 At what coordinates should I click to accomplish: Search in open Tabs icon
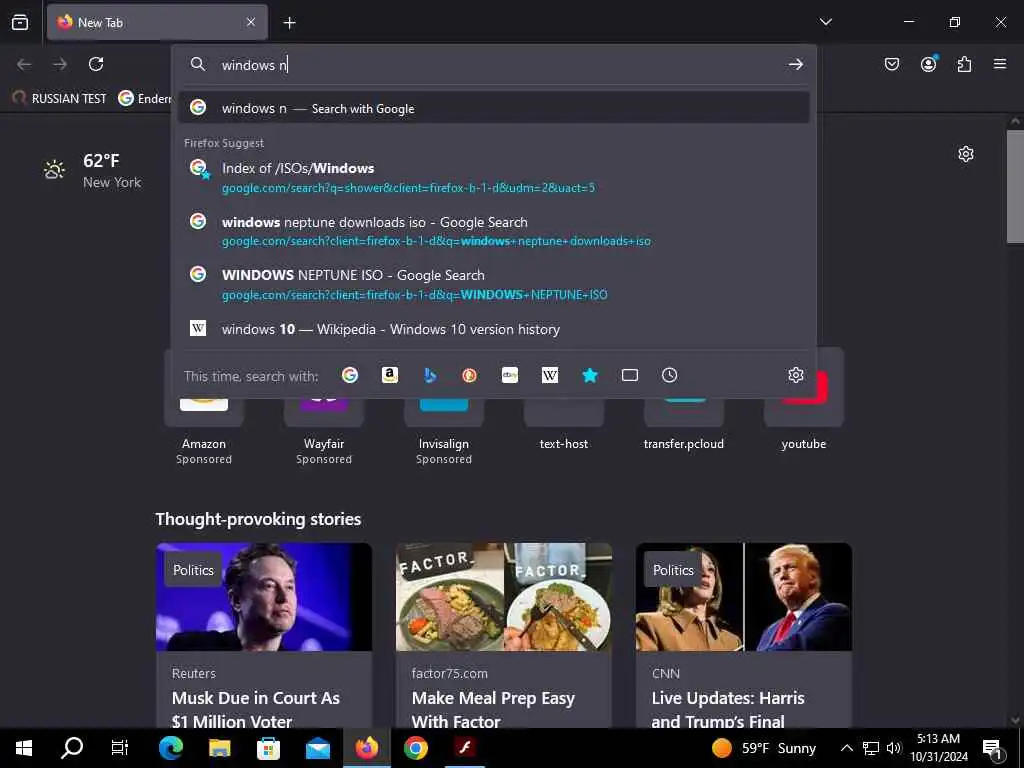pyautogui.click(x=630, y=376)
